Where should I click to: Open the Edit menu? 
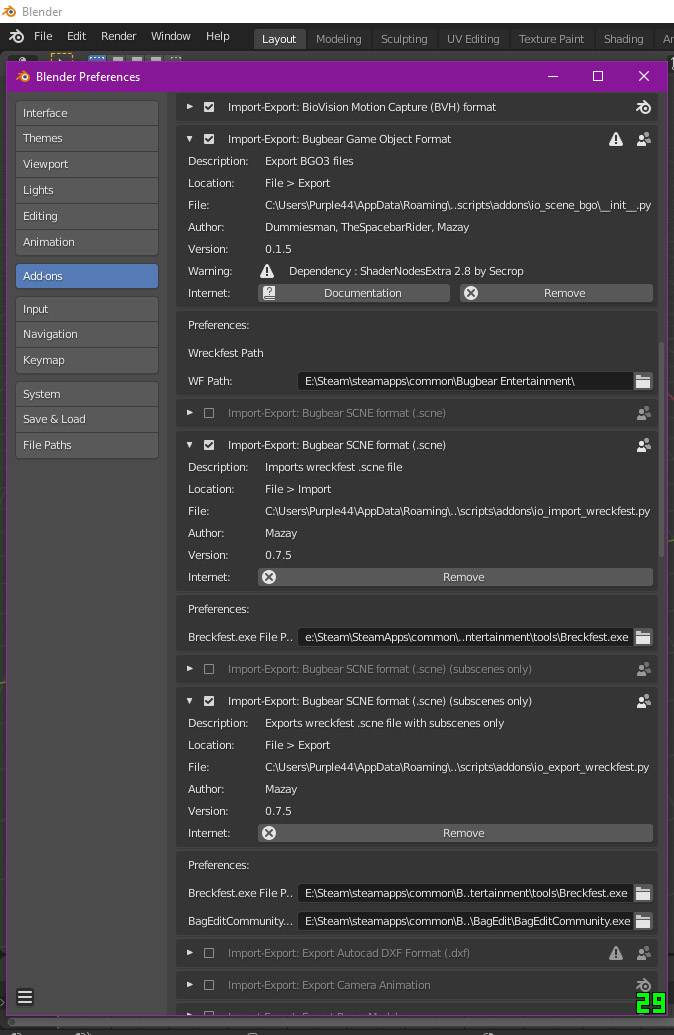tap(77, 36)
